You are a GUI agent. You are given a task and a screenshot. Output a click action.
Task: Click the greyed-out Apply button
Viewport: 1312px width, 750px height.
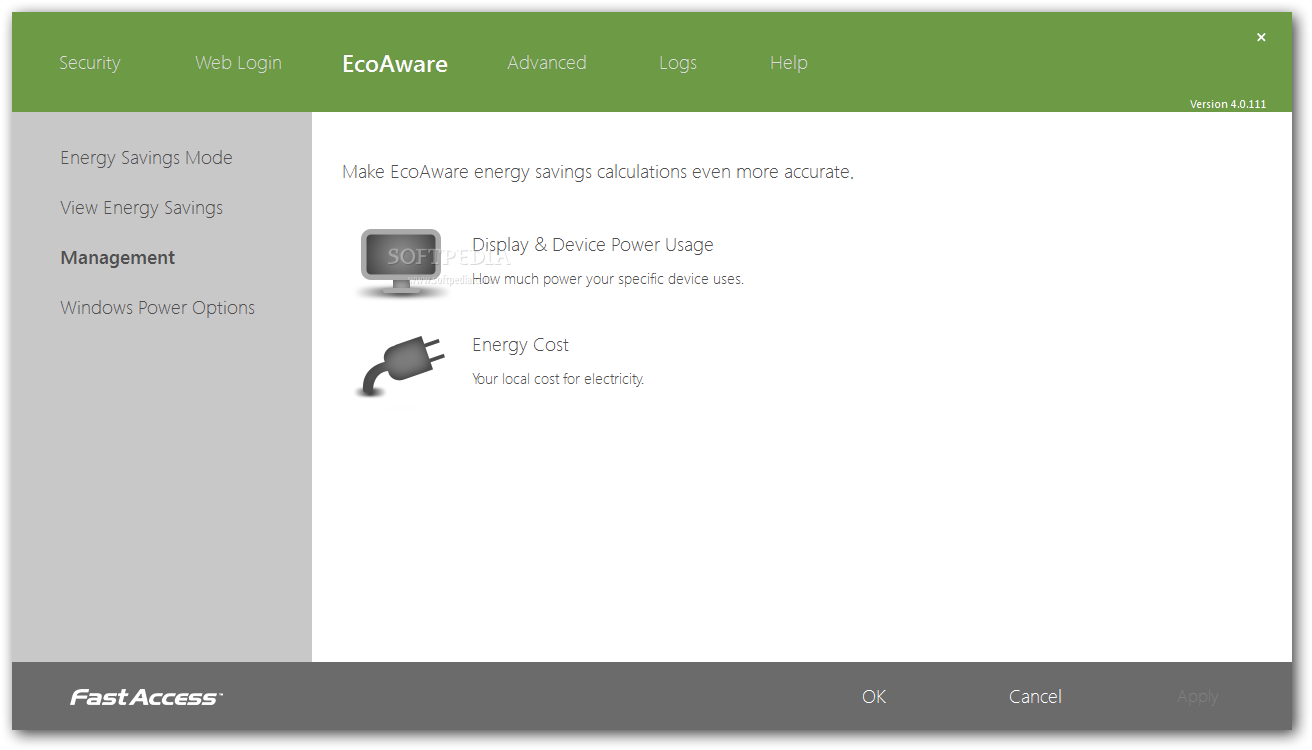(1197, 697)
